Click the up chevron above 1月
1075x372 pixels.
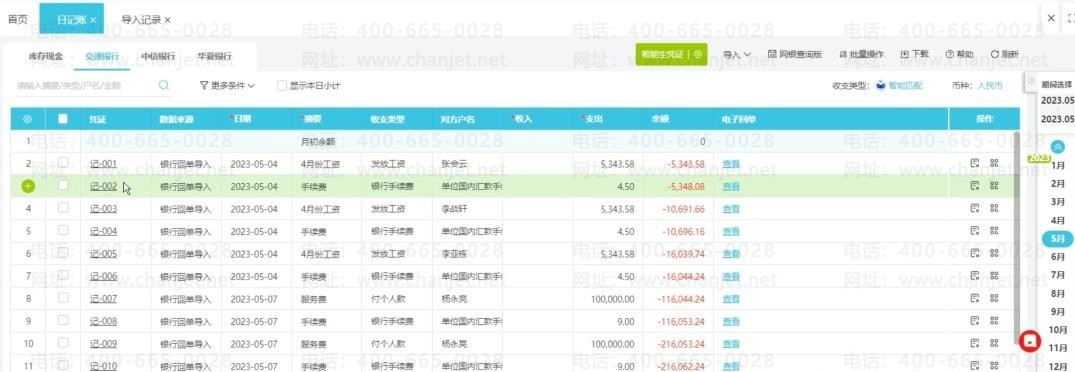point(1058,146)
